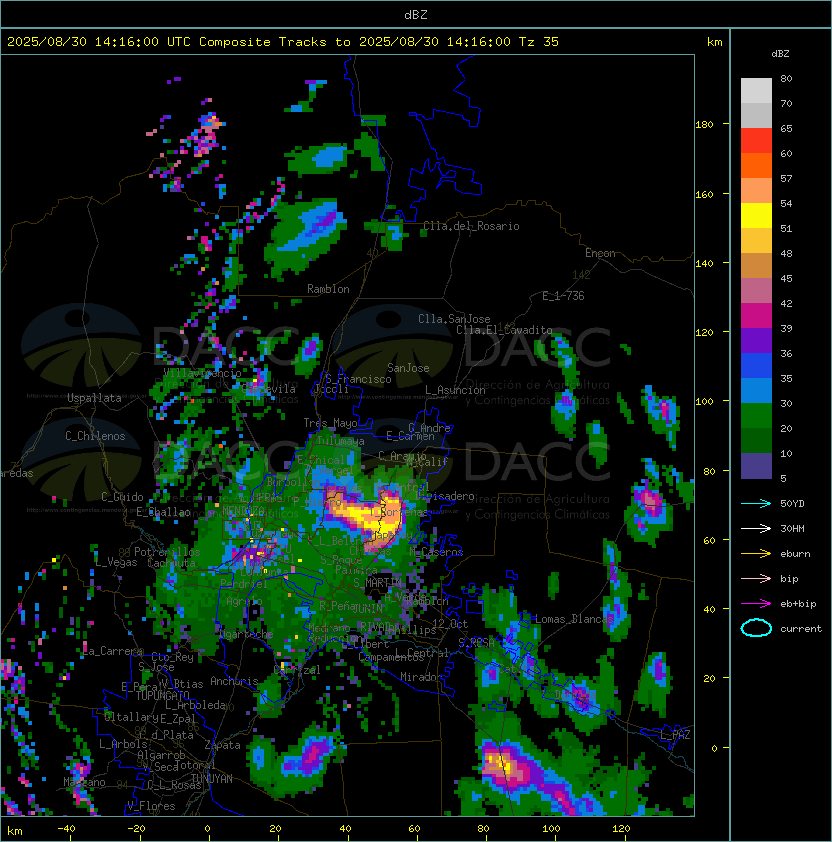Click the pink bip arrow in legend
This screenshot has height=842, width=832.
[x=756, y=579]
